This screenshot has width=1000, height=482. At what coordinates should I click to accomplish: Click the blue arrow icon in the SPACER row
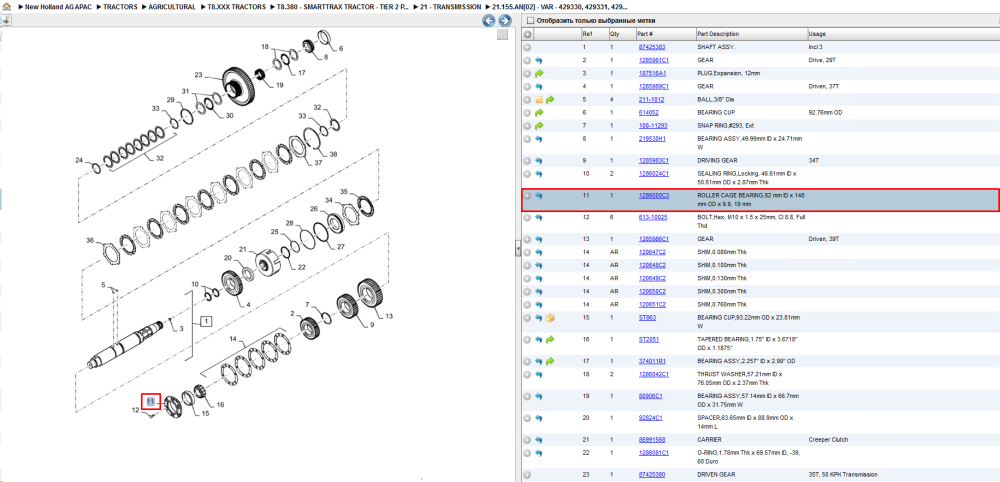coord(538,418)
